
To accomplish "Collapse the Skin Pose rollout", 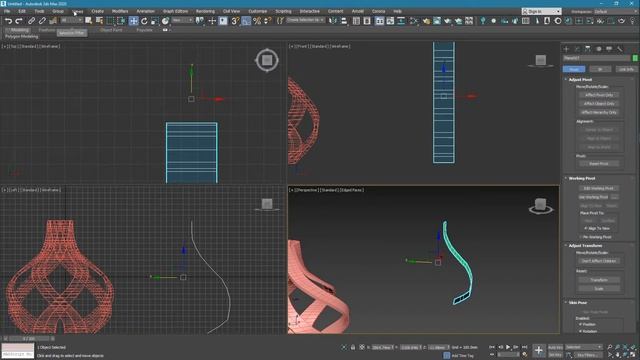I will point(578,303).
